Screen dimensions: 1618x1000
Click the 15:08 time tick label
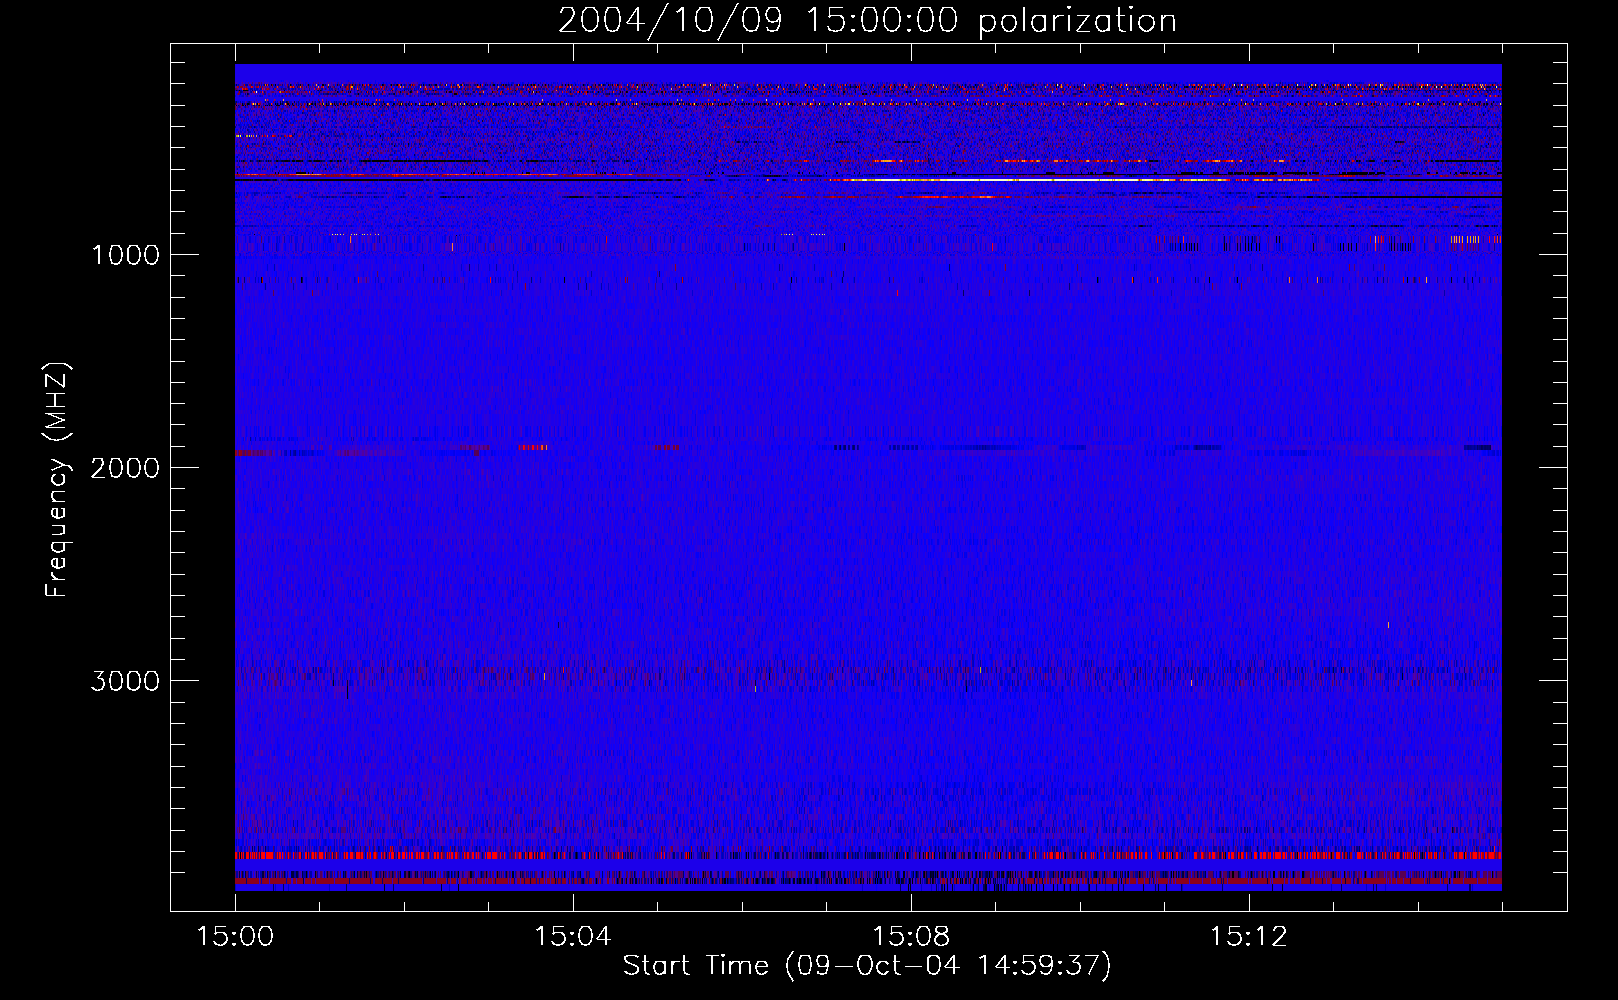pos(911,937)
